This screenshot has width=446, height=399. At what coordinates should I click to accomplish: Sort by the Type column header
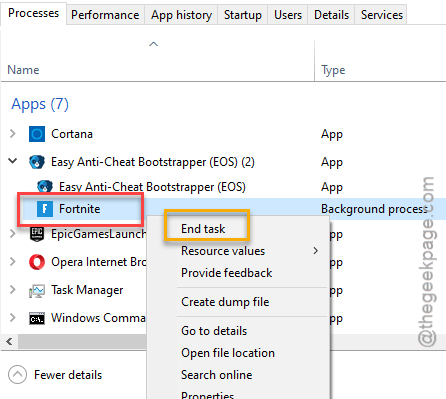pos(333,70)
